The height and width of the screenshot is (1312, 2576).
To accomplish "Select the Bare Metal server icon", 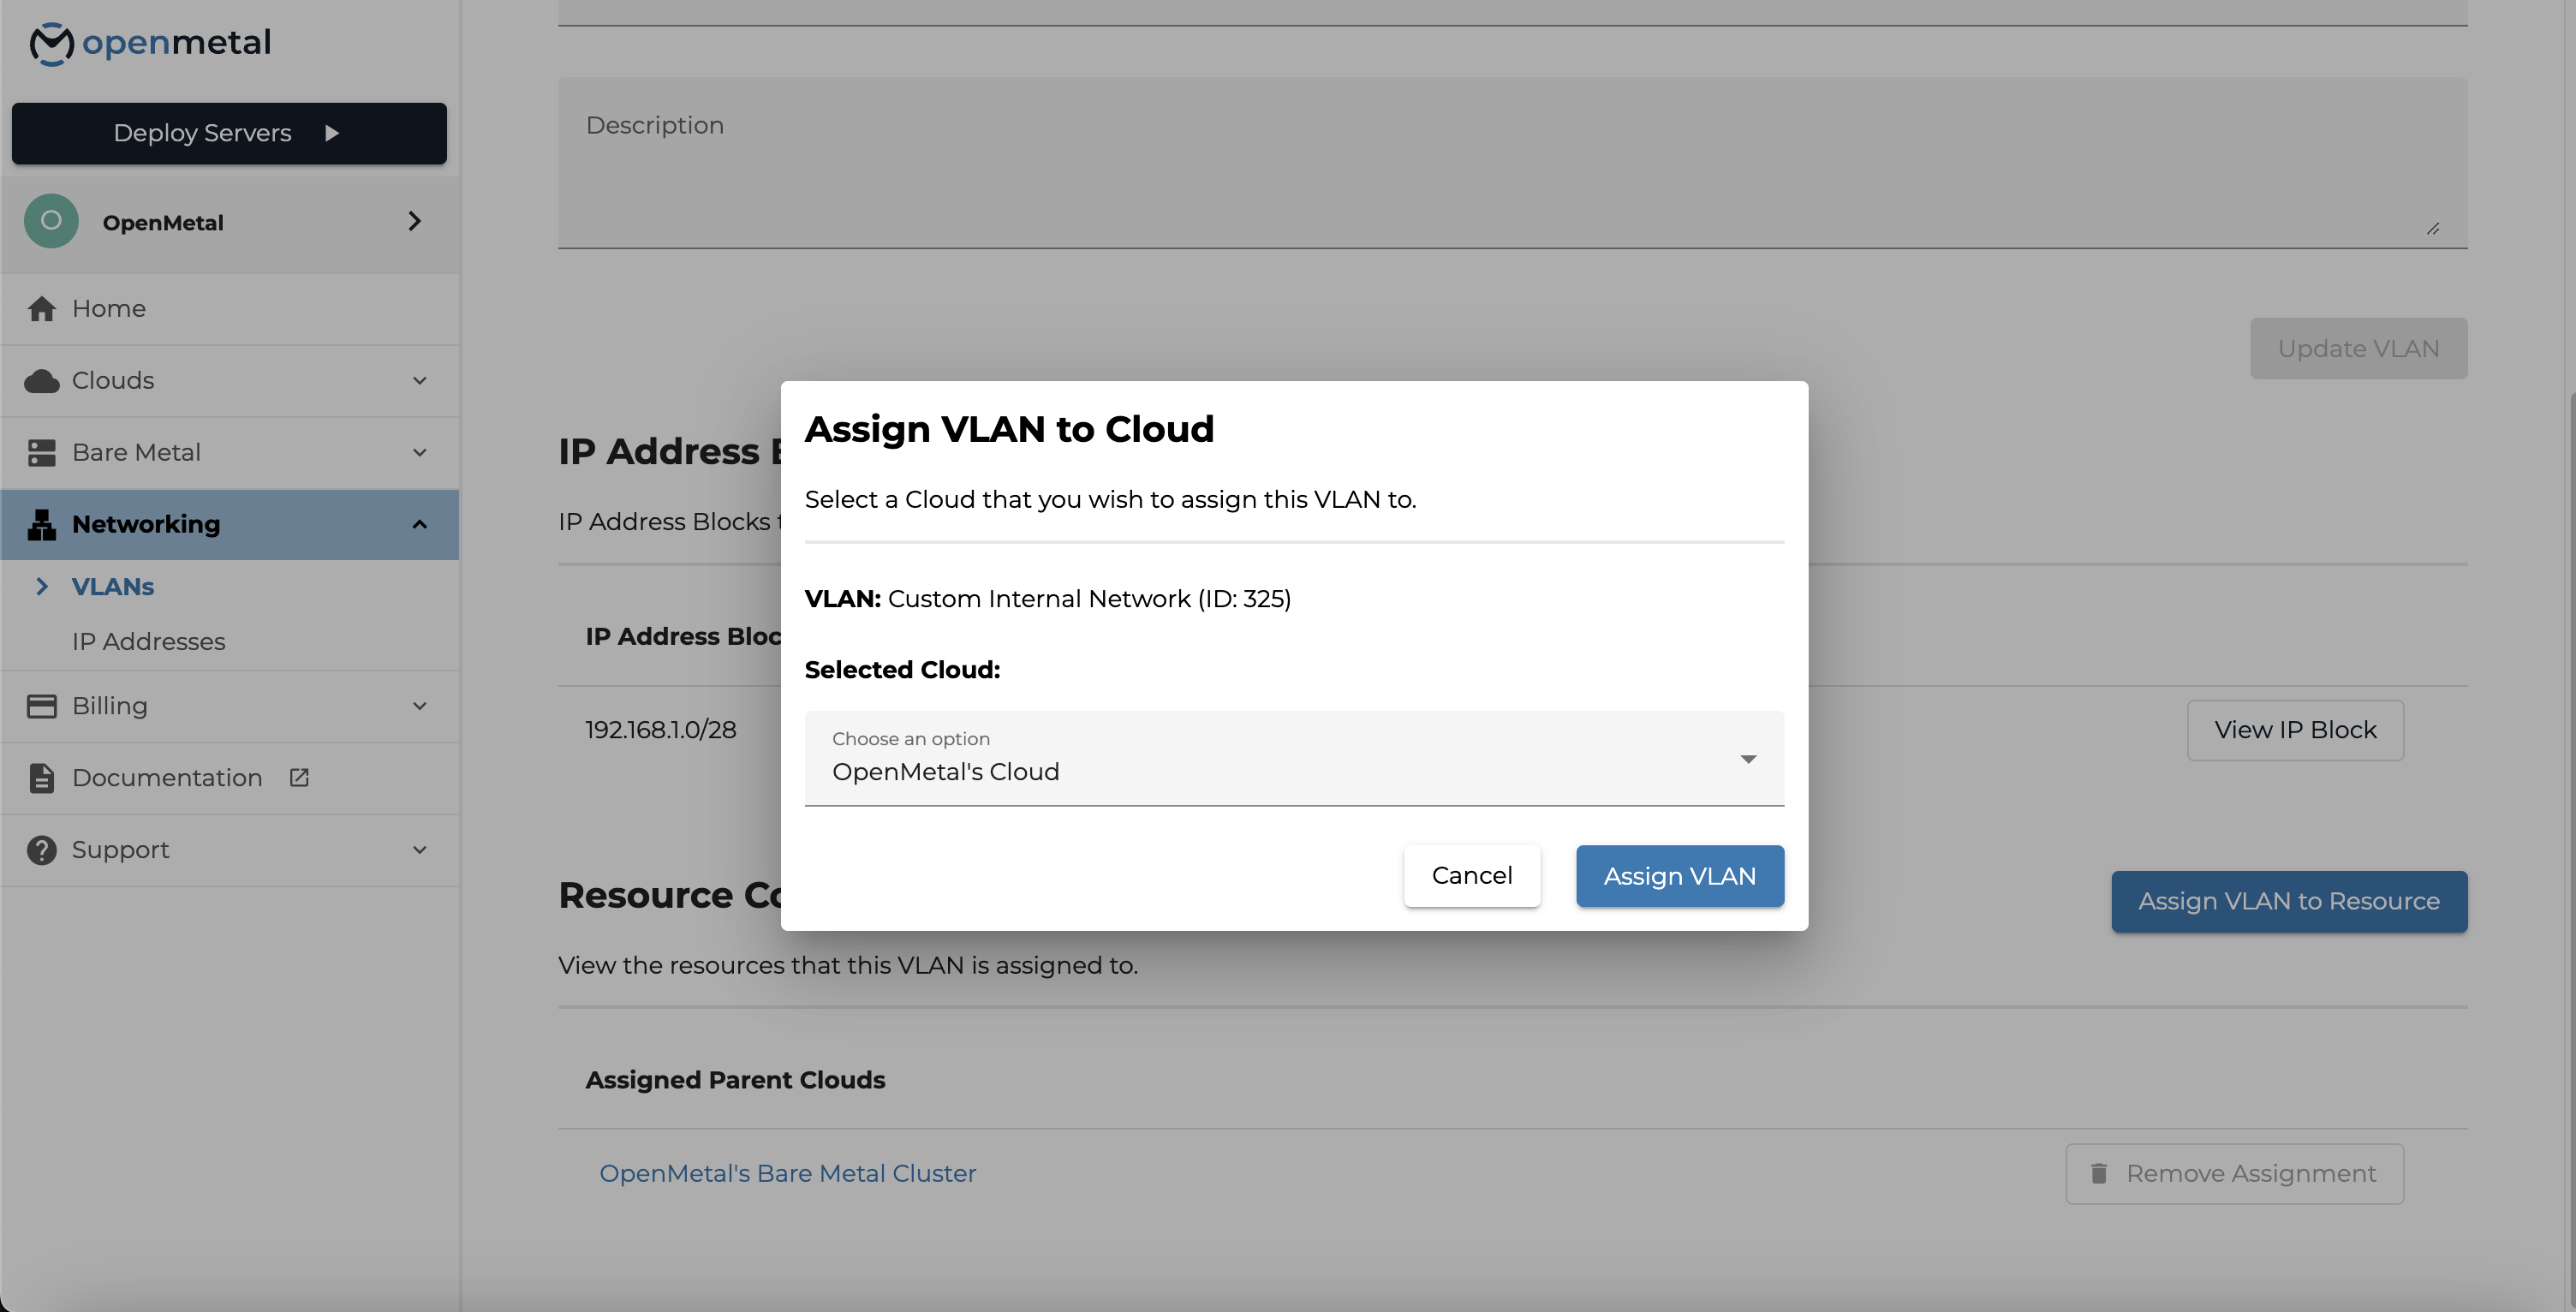I will 42,452.
